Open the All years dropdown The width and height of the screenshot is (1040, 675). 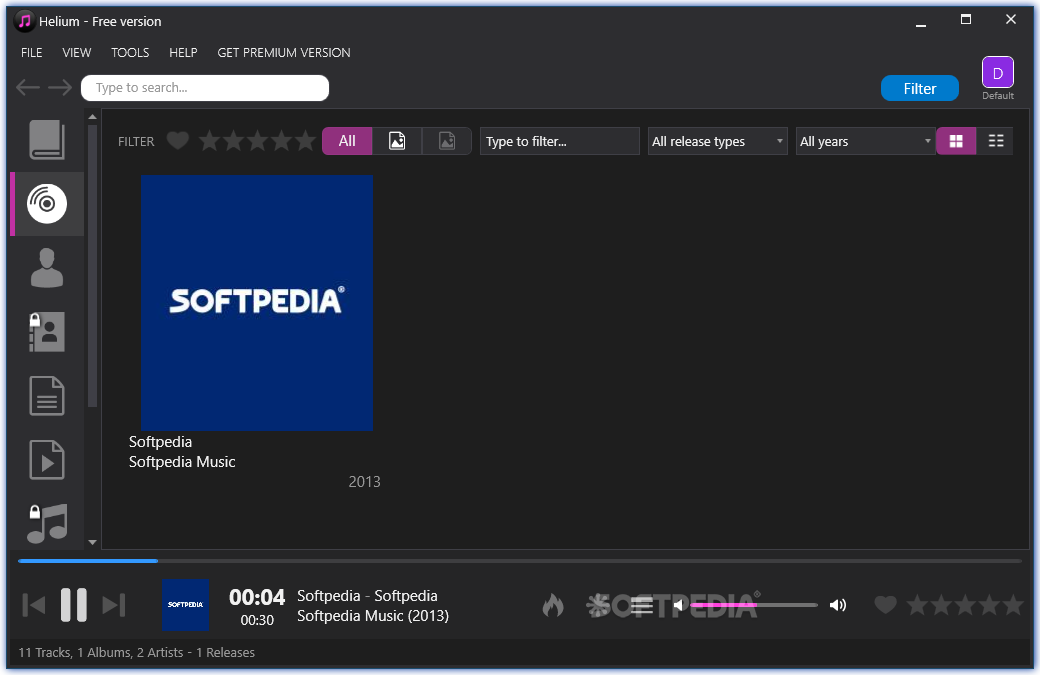point(866,141)
